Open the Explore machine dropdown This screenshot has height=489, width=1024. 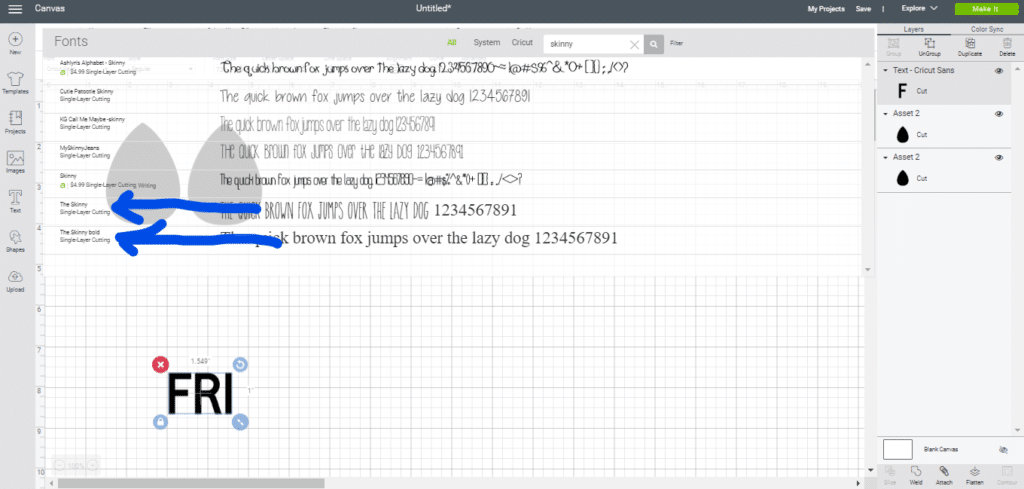[x=916, y=8]
